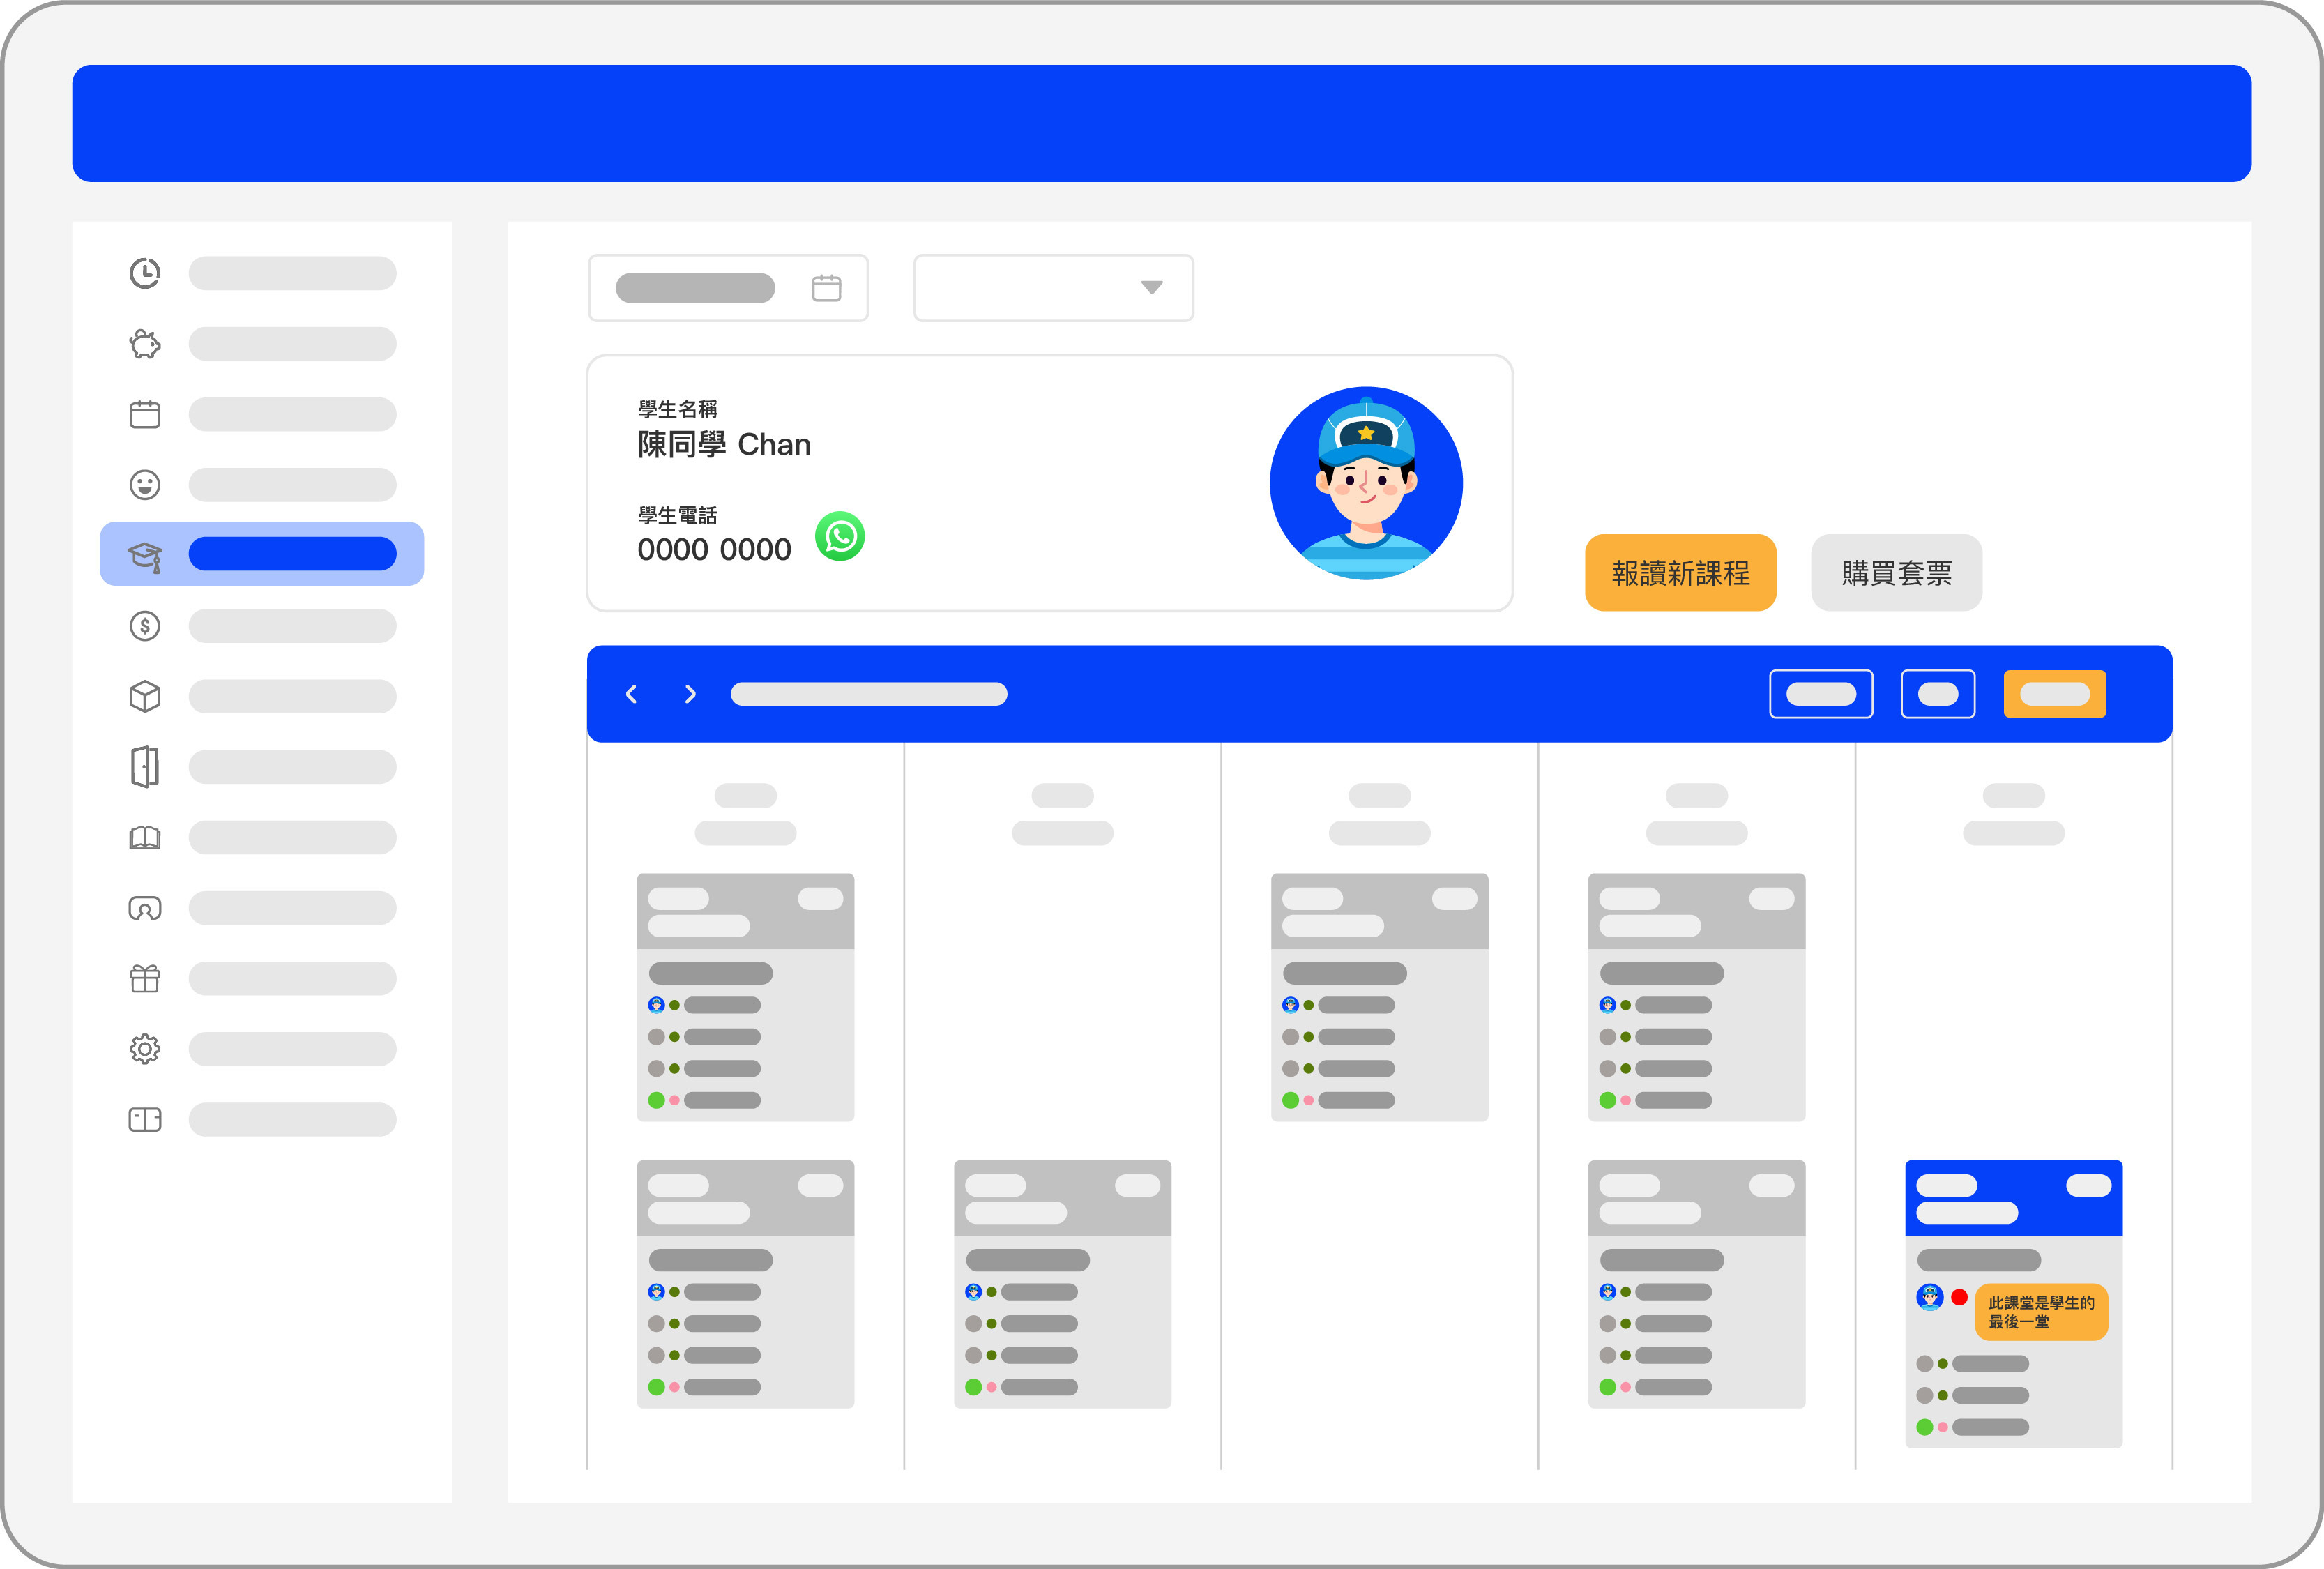Click the 報讀新課程 button
Screen dimensions: 2324x1569
coord(1680,573)
